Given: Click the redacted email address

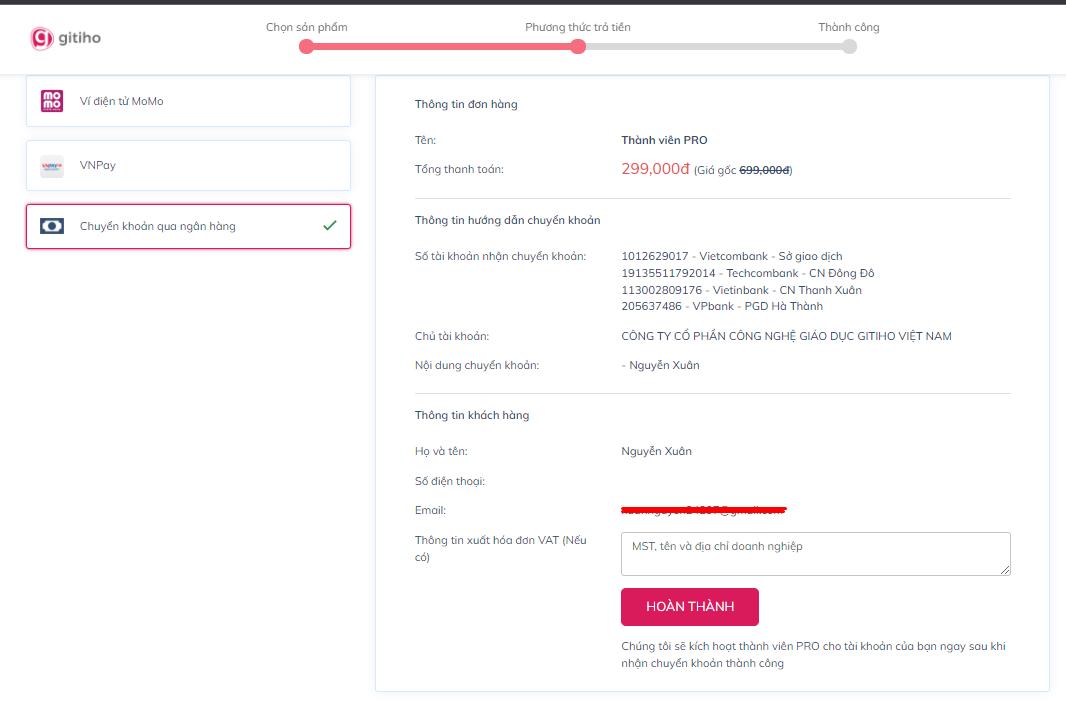Looking at the screenshot, I should (x=704, y=510).
